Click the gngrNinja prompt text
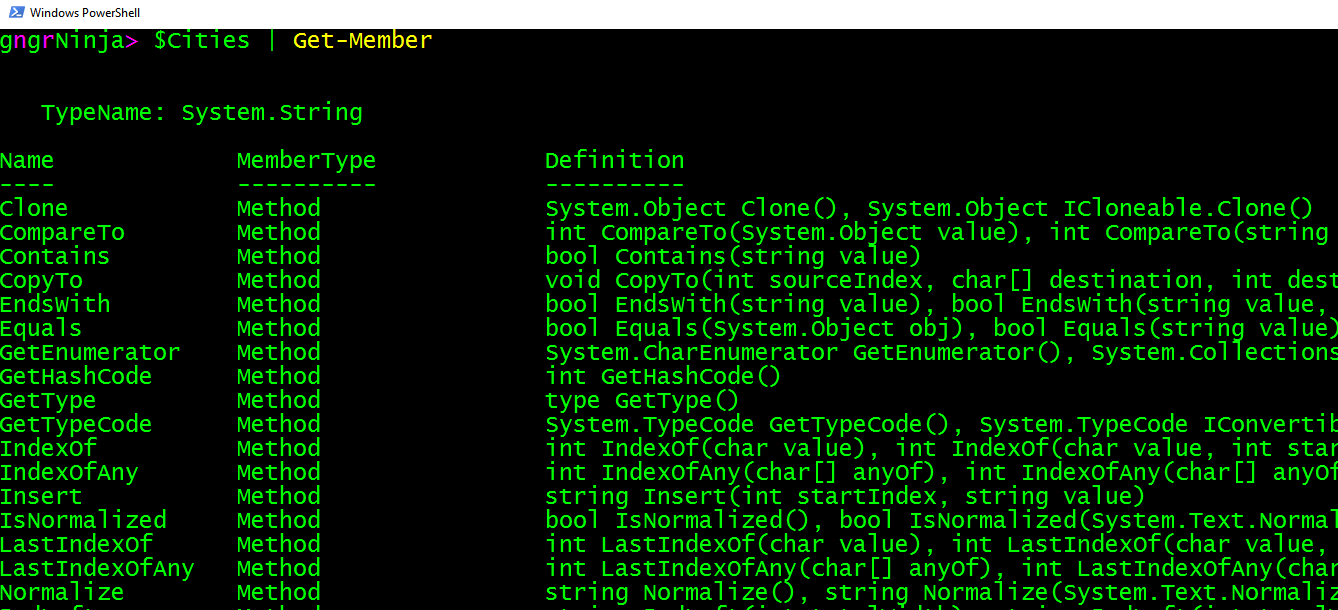This screenshot has height=610, width=1338. pos(62,41)
